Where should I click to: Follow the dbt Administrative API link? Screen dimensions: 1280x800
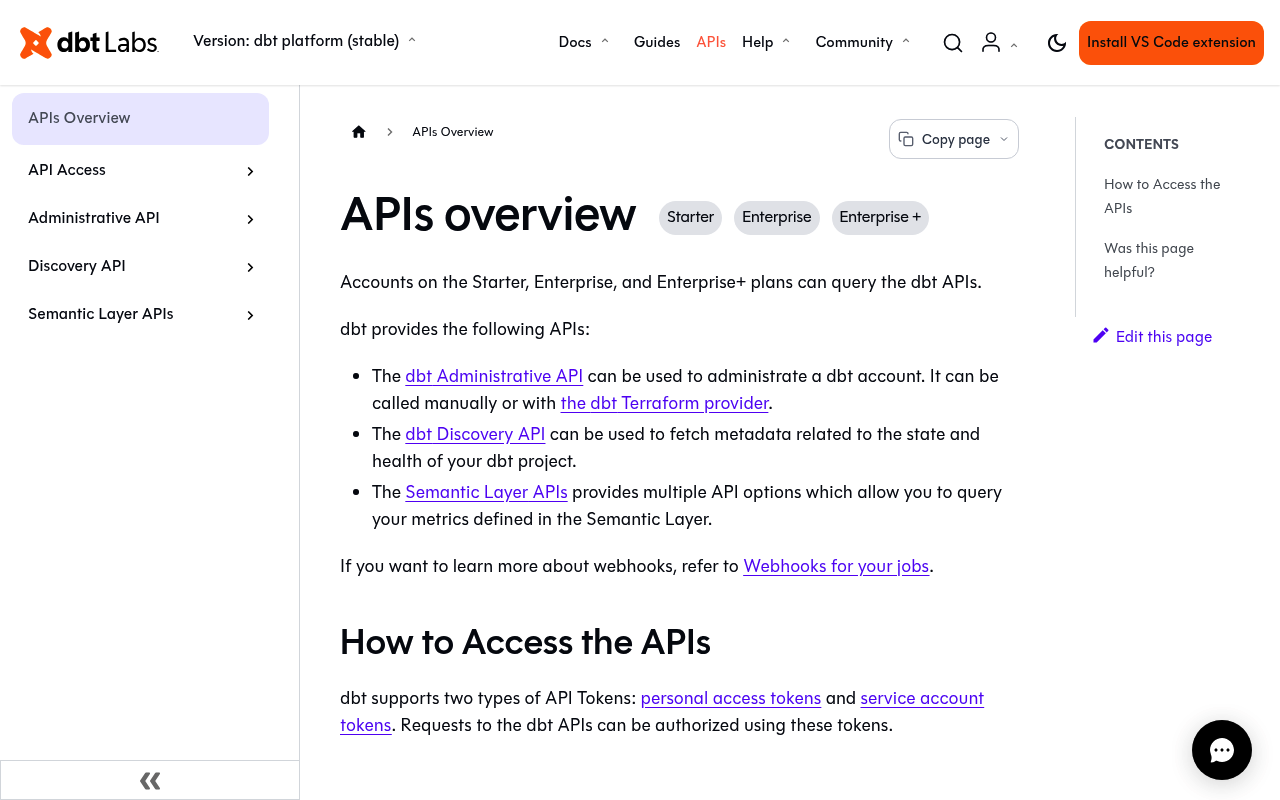click(494, 376)
